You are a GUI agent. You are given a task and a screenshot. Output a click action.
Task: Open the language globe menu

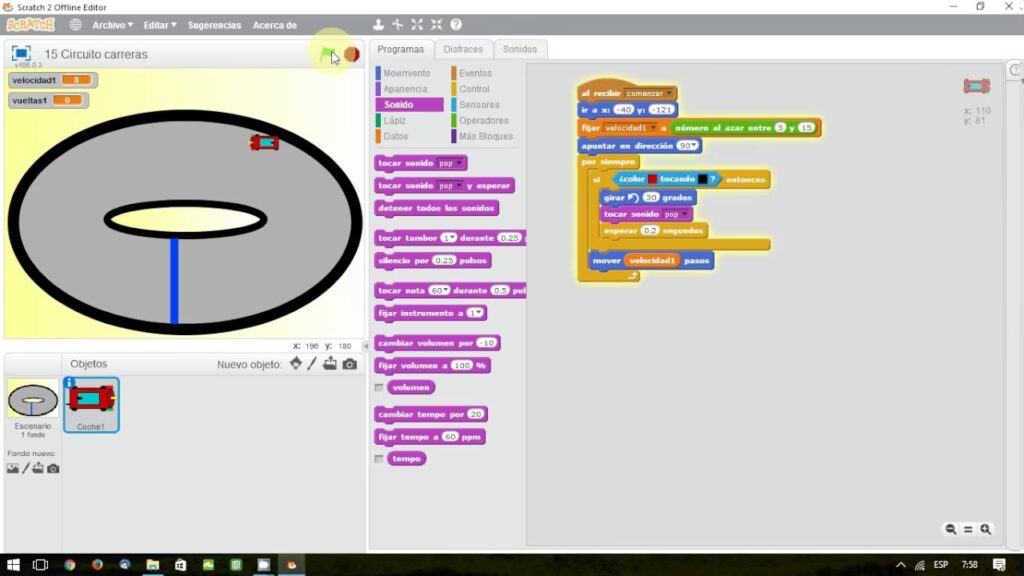coord(75,24)
